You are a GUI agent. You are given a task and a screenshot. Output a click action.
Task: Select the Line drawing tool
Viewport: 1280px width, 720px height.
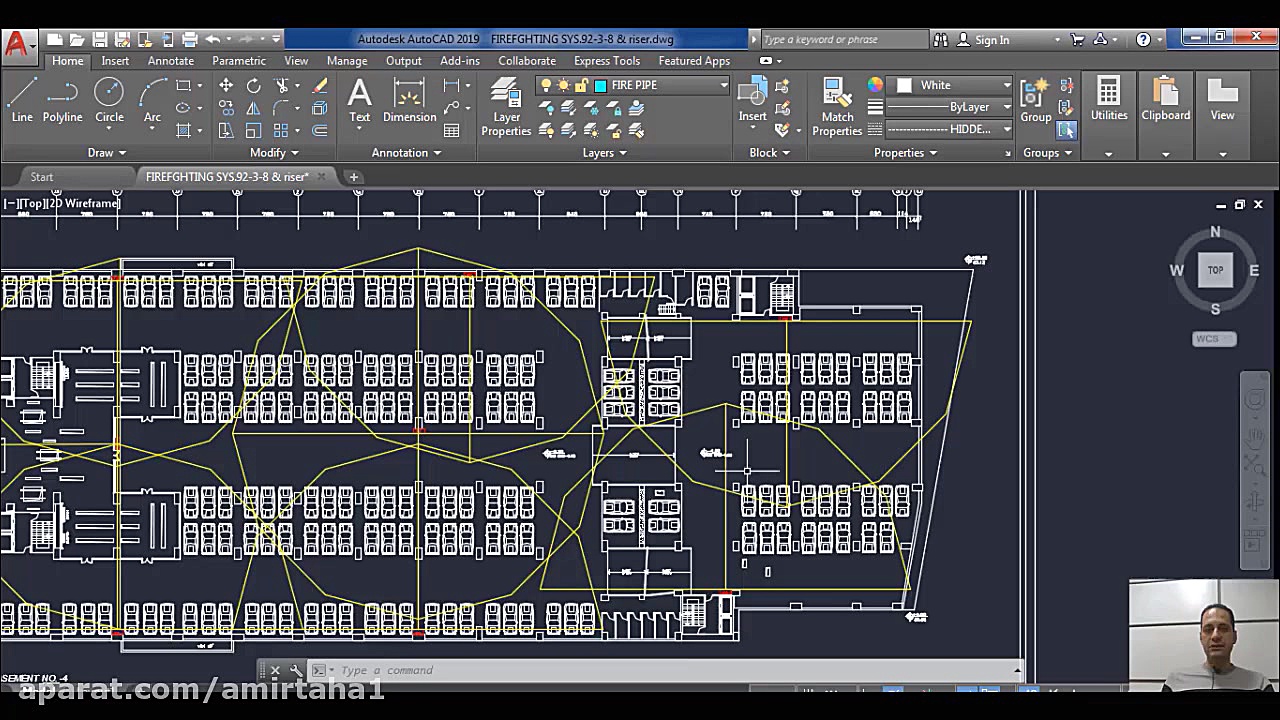click(x=22, y=101)
